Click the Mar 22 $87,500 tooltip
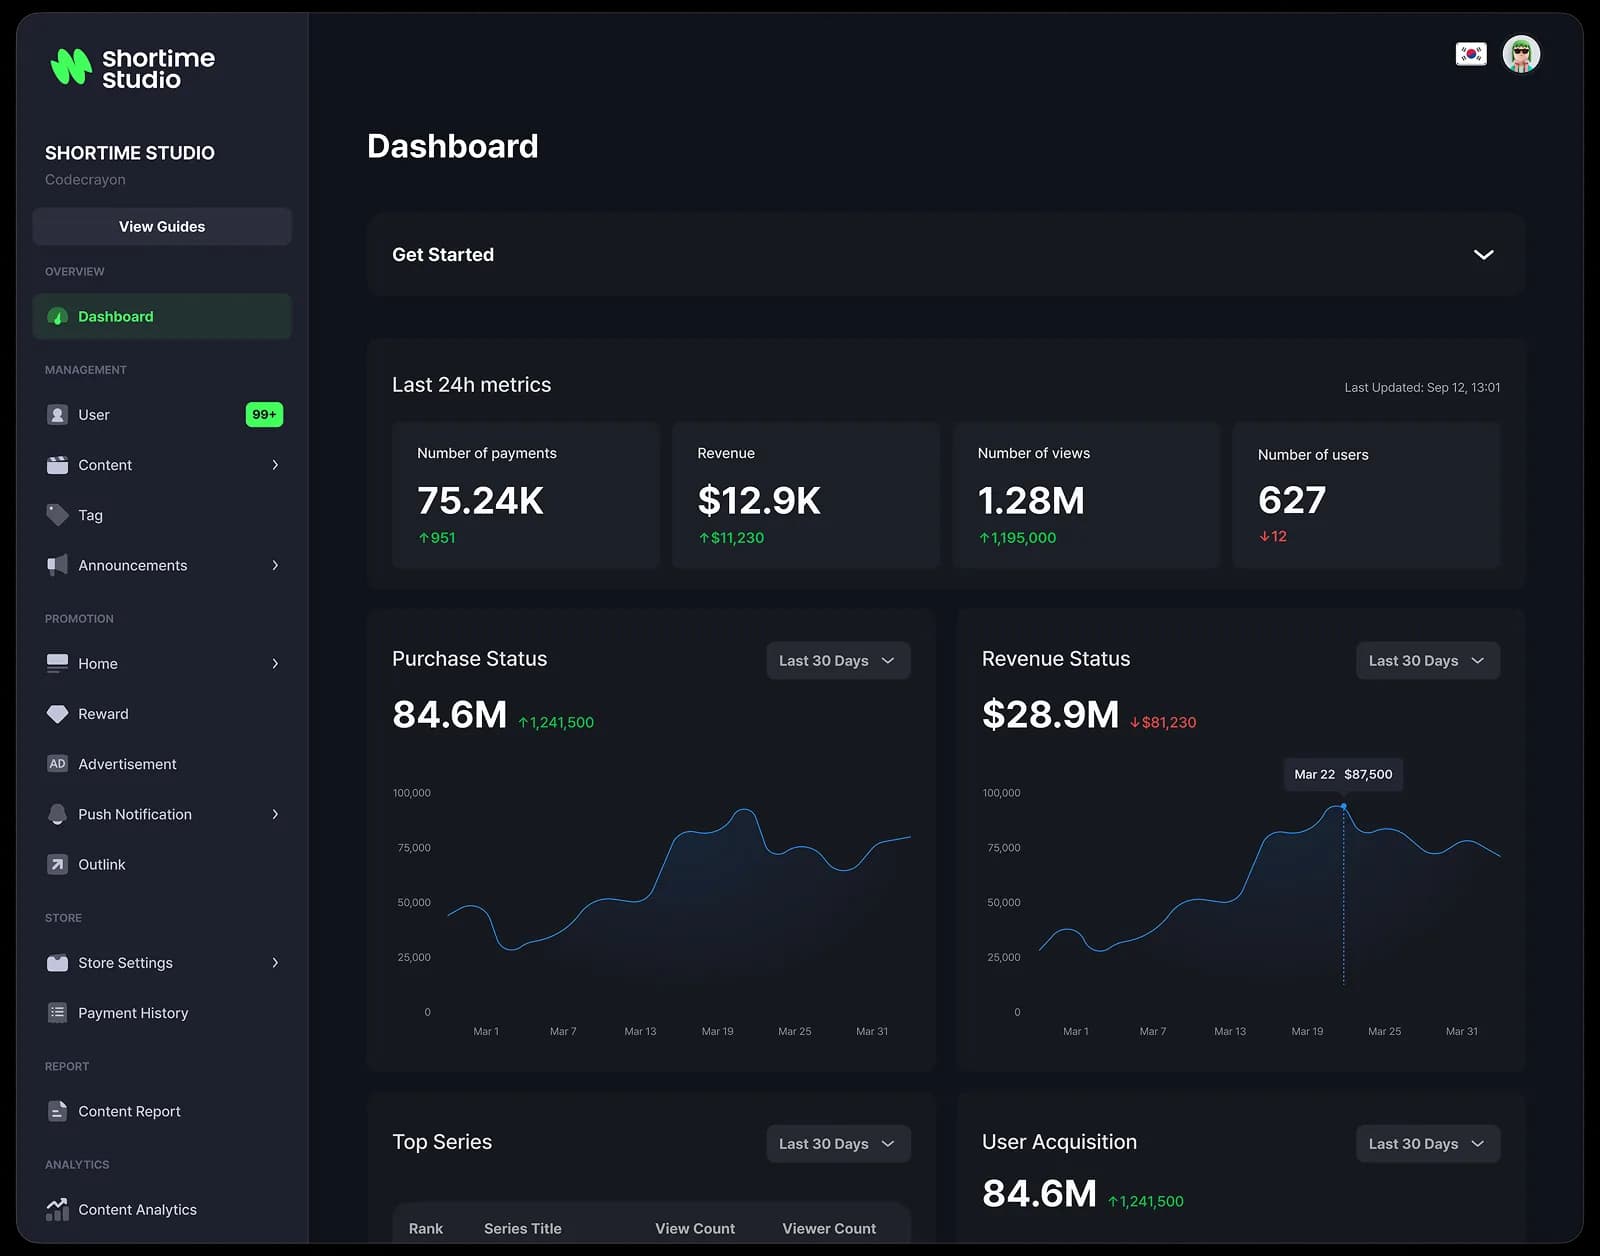 pyautogui.click(x=1343, y=774)
